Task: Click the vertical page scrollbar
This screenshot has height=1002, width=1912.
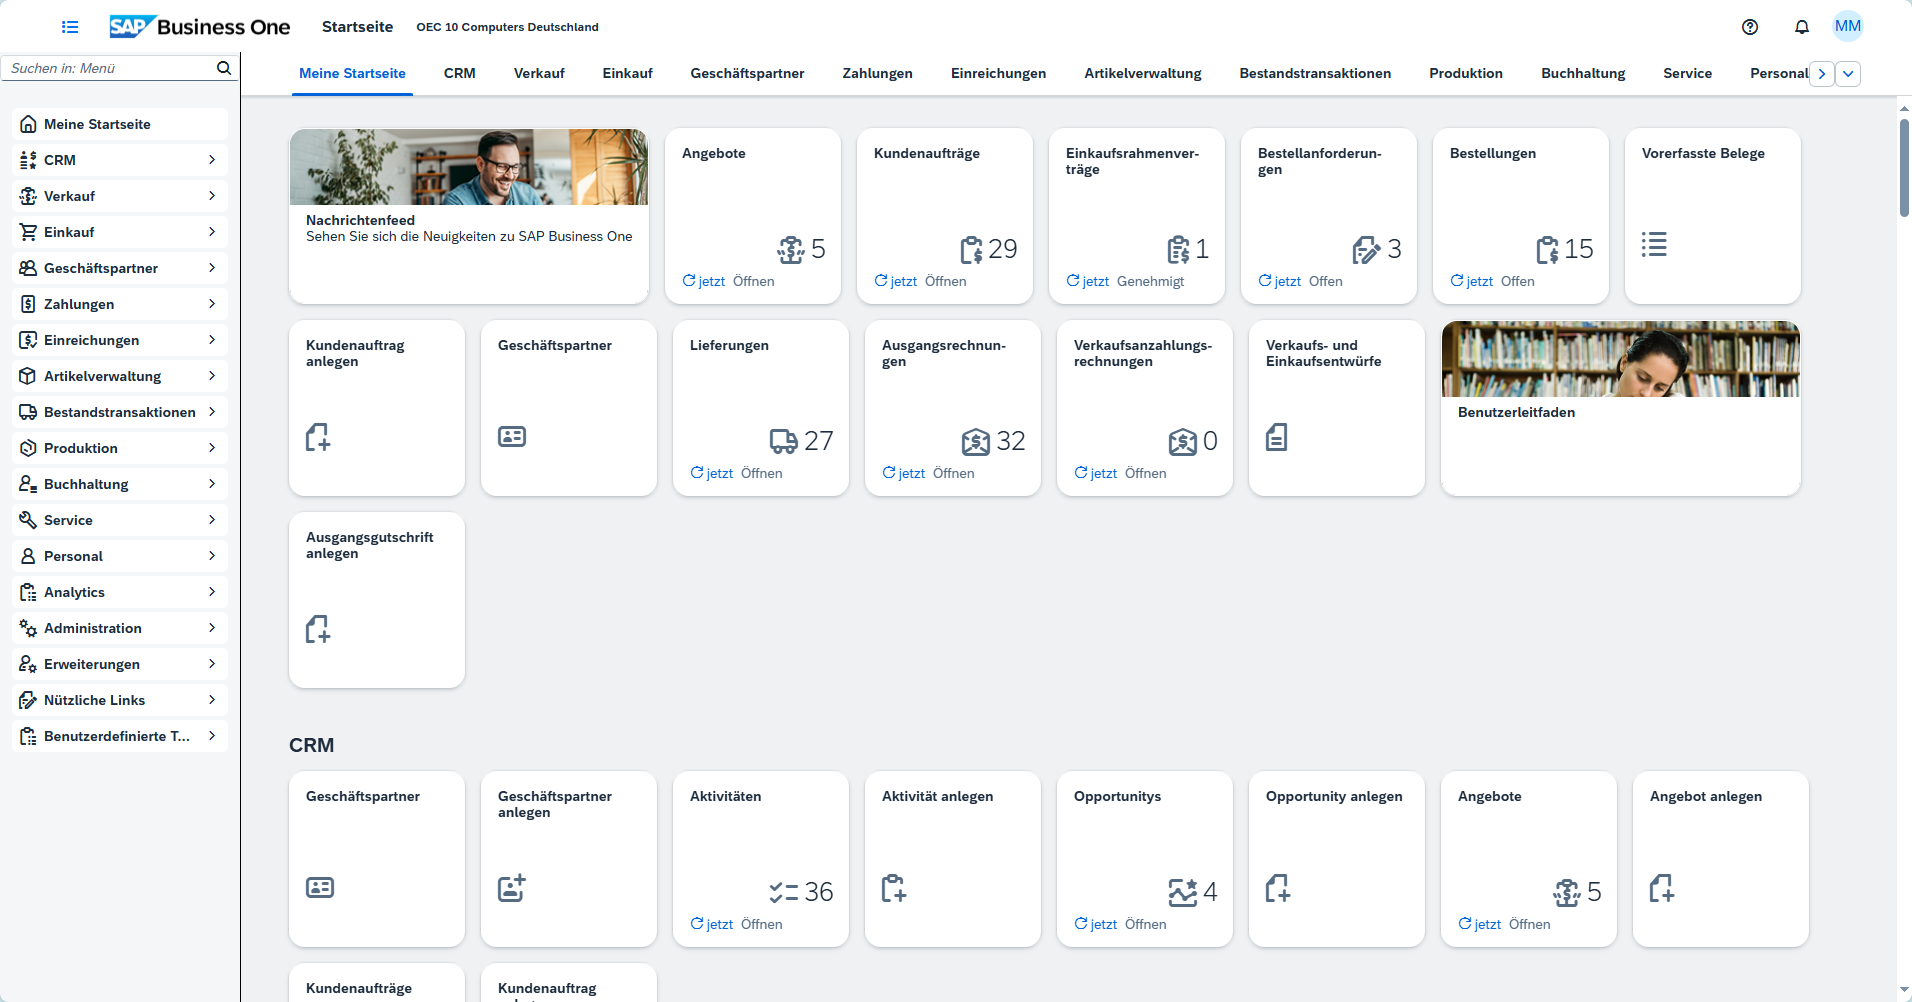Action: 1904,165
